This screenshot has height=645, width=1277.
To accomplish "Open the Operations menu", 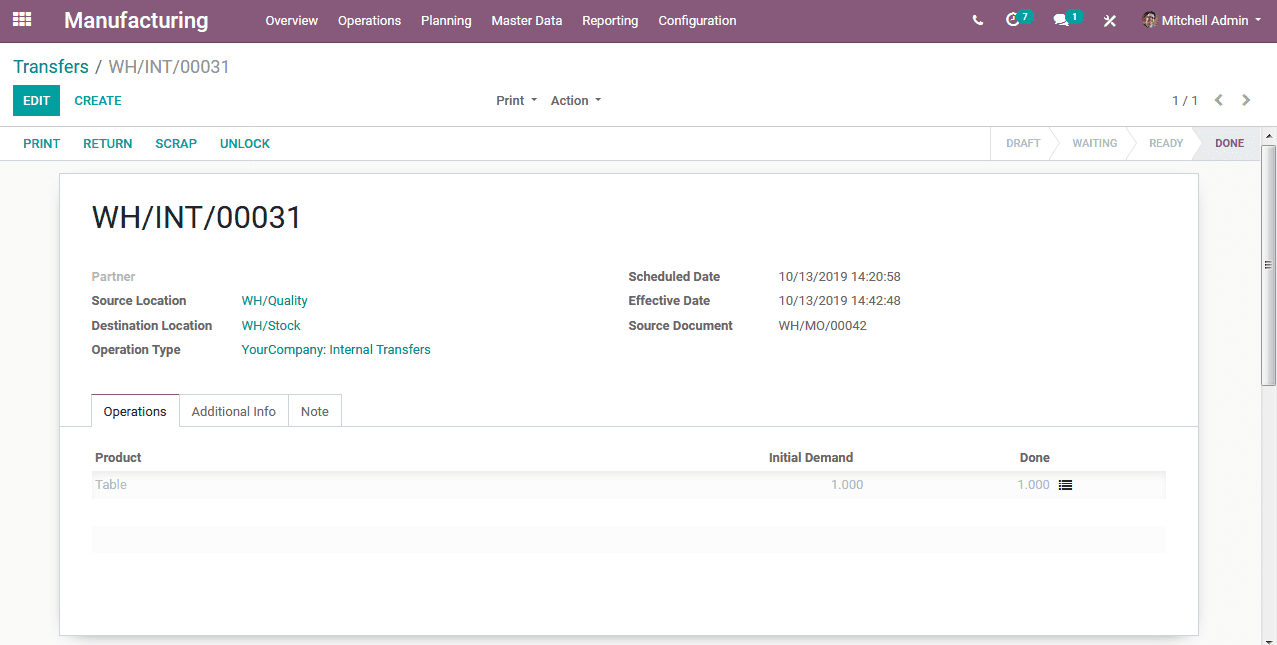I will coord(369,20).
